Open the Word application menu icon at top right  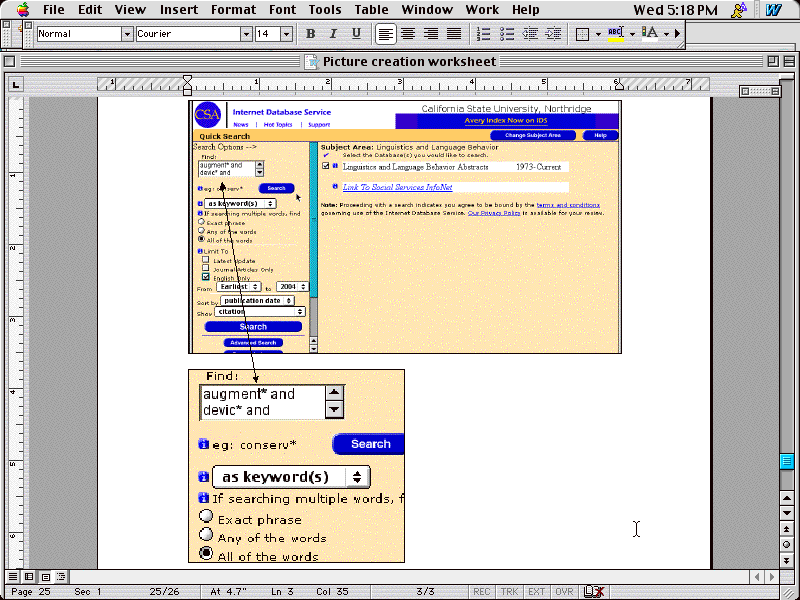(x=773, y=9)
